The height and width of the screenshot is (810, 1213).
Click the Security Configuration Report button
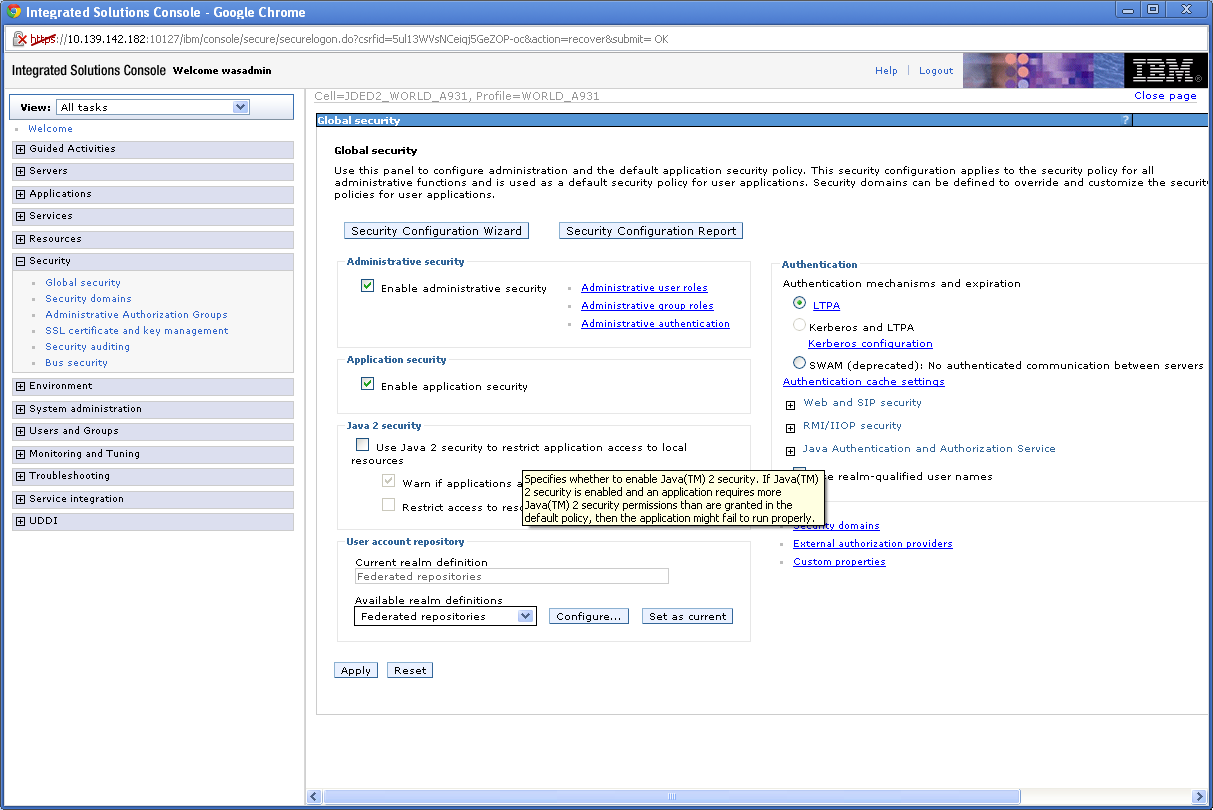(651, 231)
